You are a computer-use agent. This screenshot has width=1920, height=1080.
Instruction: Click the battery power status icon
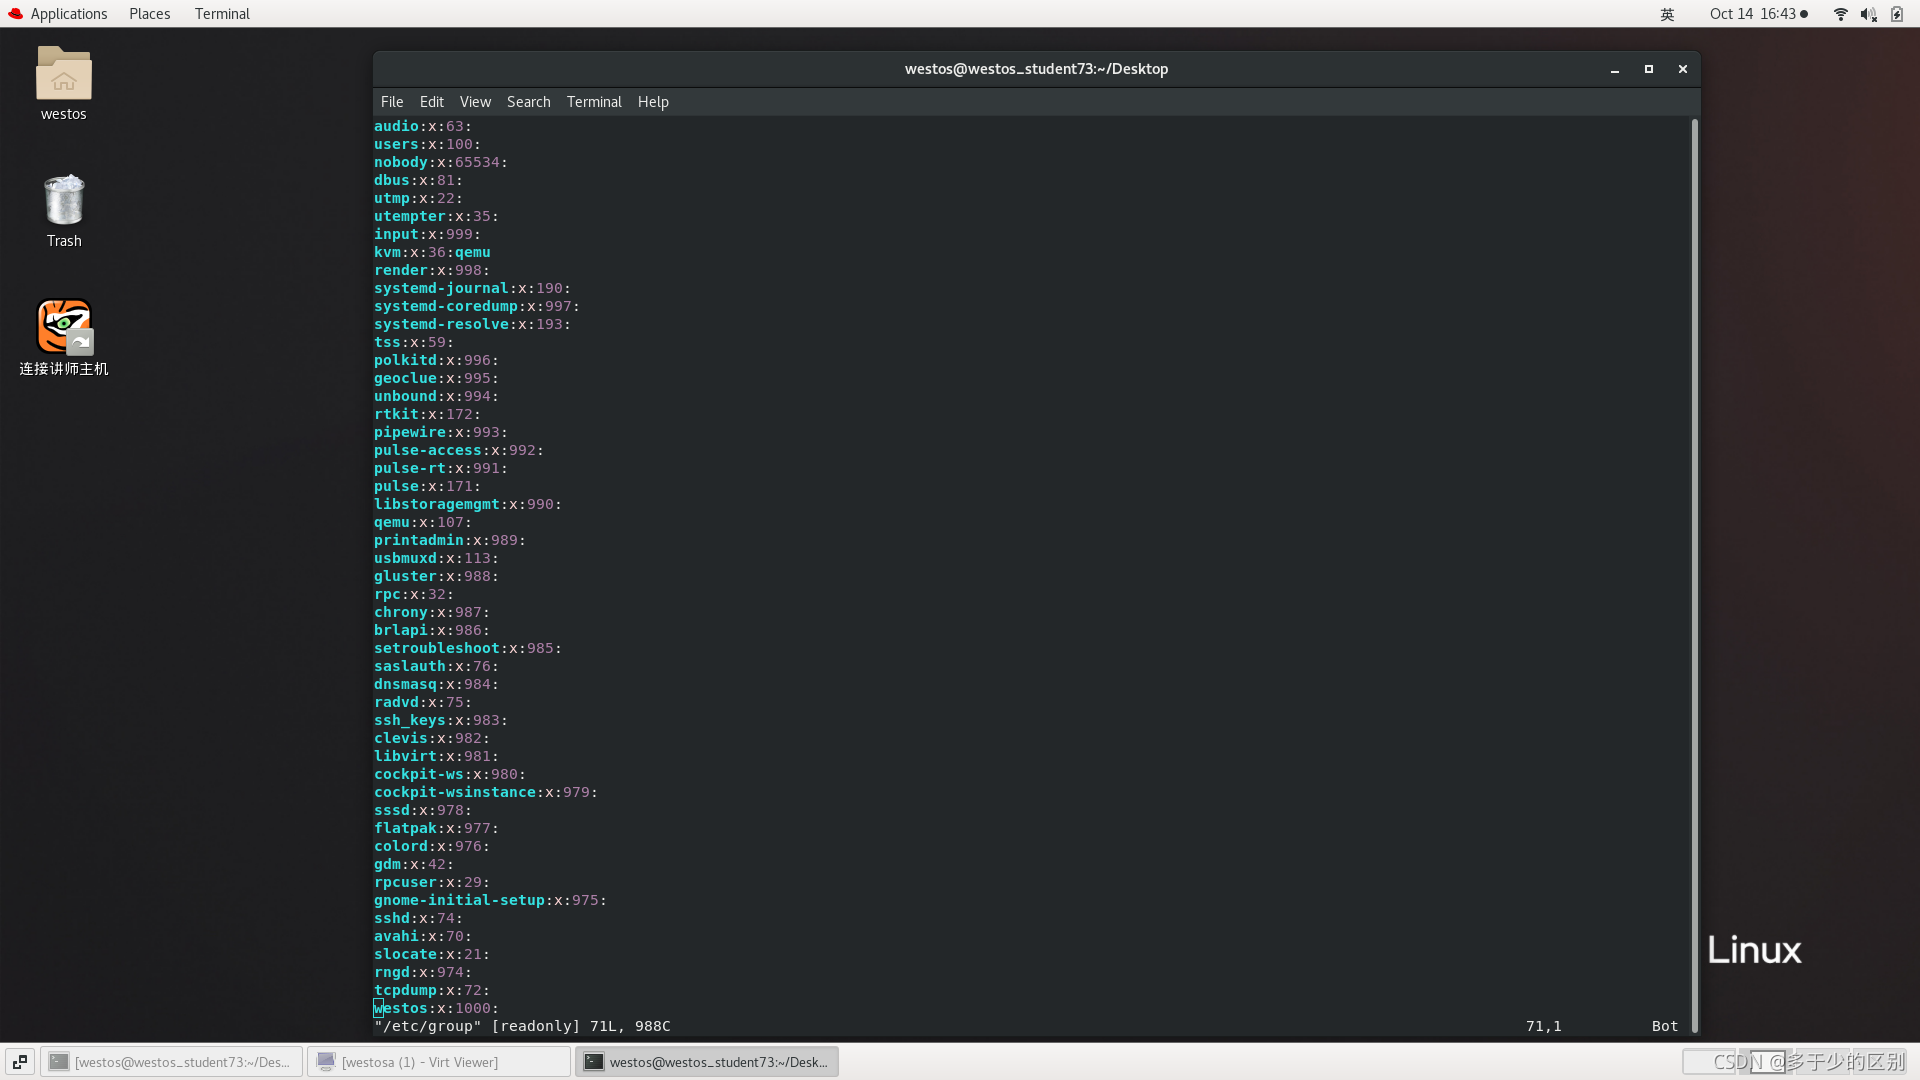(1897, 14)
